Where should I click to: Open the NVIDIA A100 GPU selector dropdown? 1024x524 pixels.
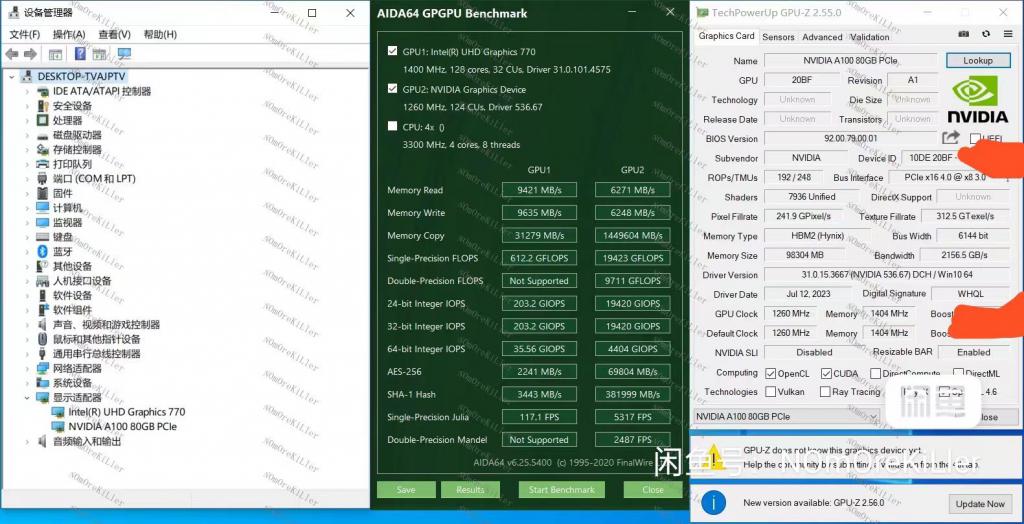[x=785, y=416]
